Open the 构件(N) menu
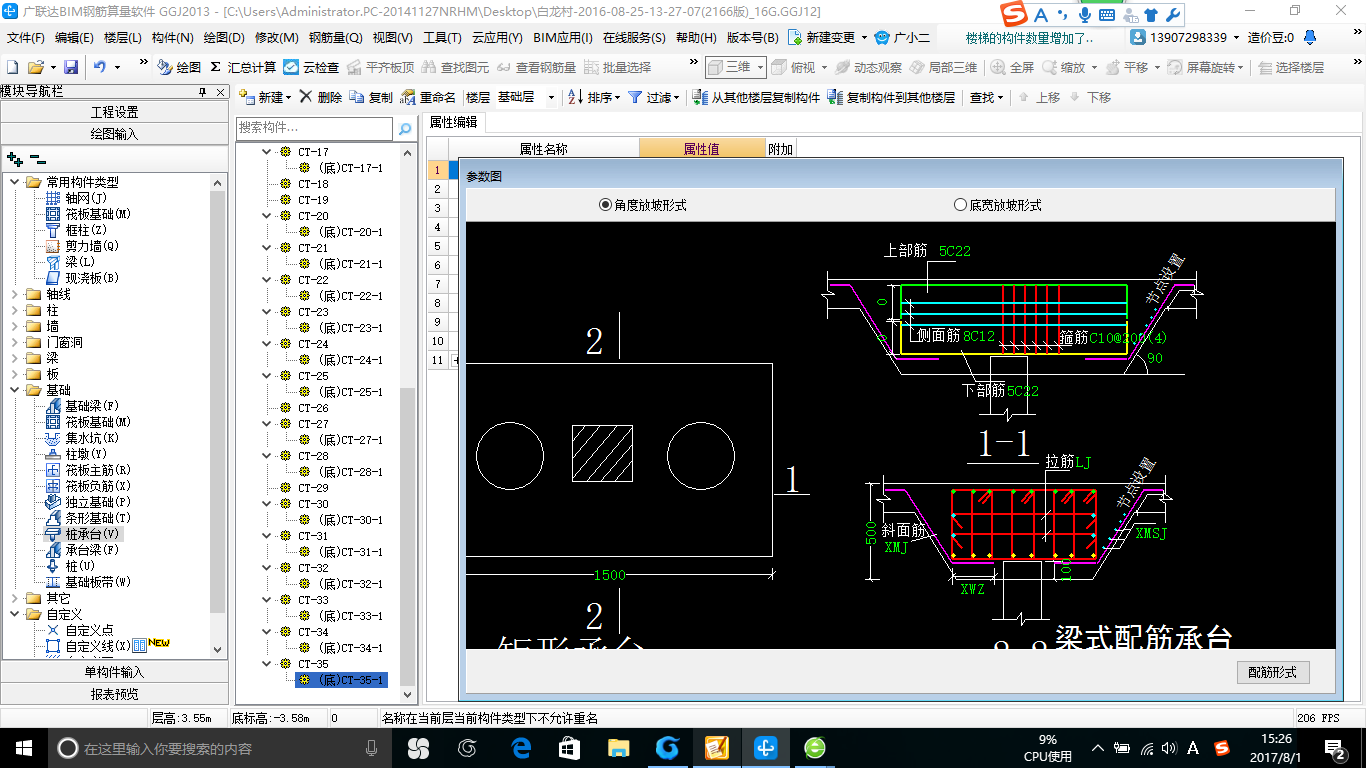1366x768 pixels. [172, 38]
